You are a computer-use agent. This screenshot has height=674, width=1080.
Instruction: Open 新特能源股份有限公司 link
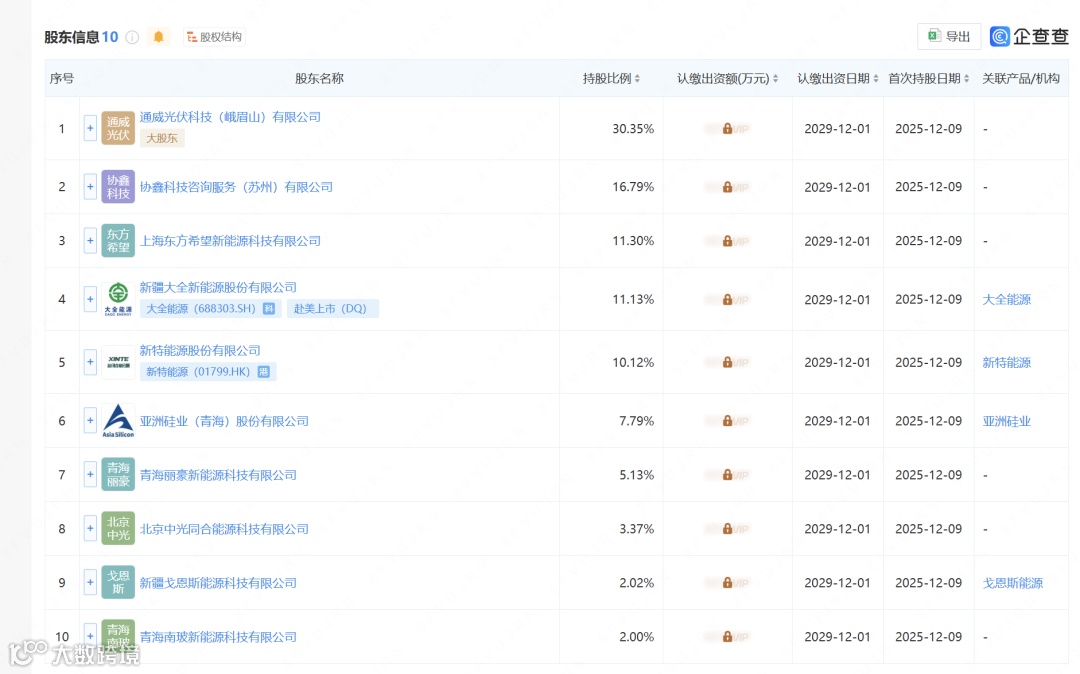tap(200, 350)
